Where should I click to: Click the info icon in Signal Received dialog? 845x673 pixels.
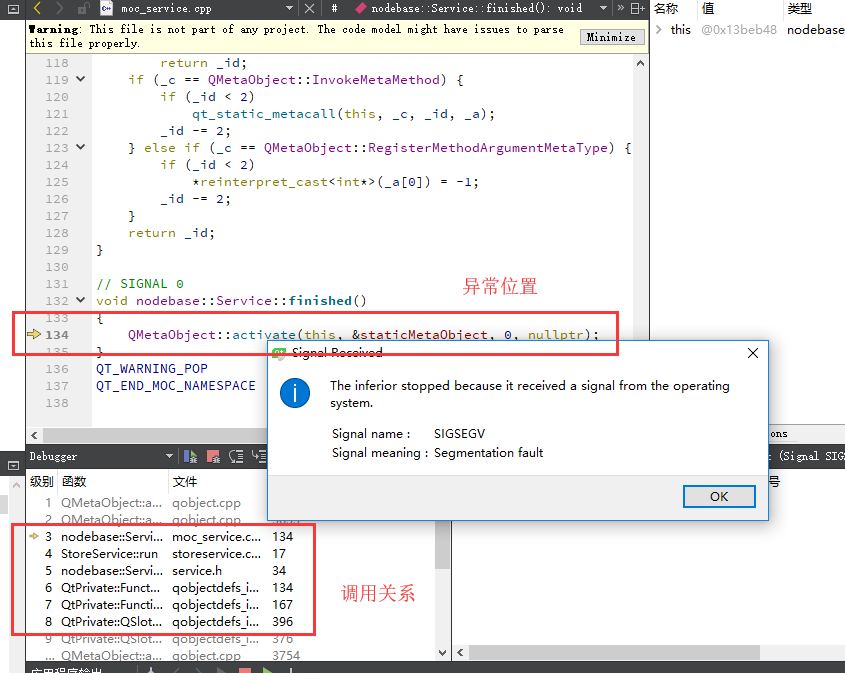coord(294,393)
